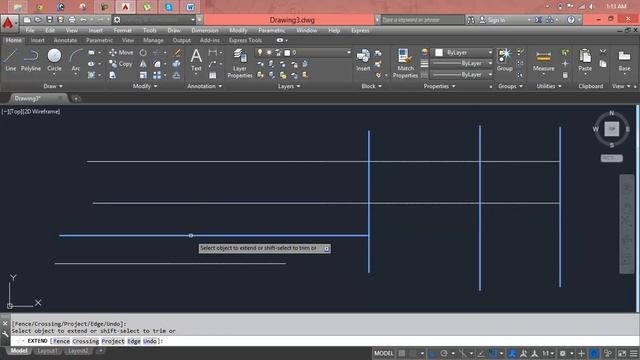The height and width of the screenshot is (360, 640).
Task: Select the Line drawing tool
Action: [x=11, y=60]
